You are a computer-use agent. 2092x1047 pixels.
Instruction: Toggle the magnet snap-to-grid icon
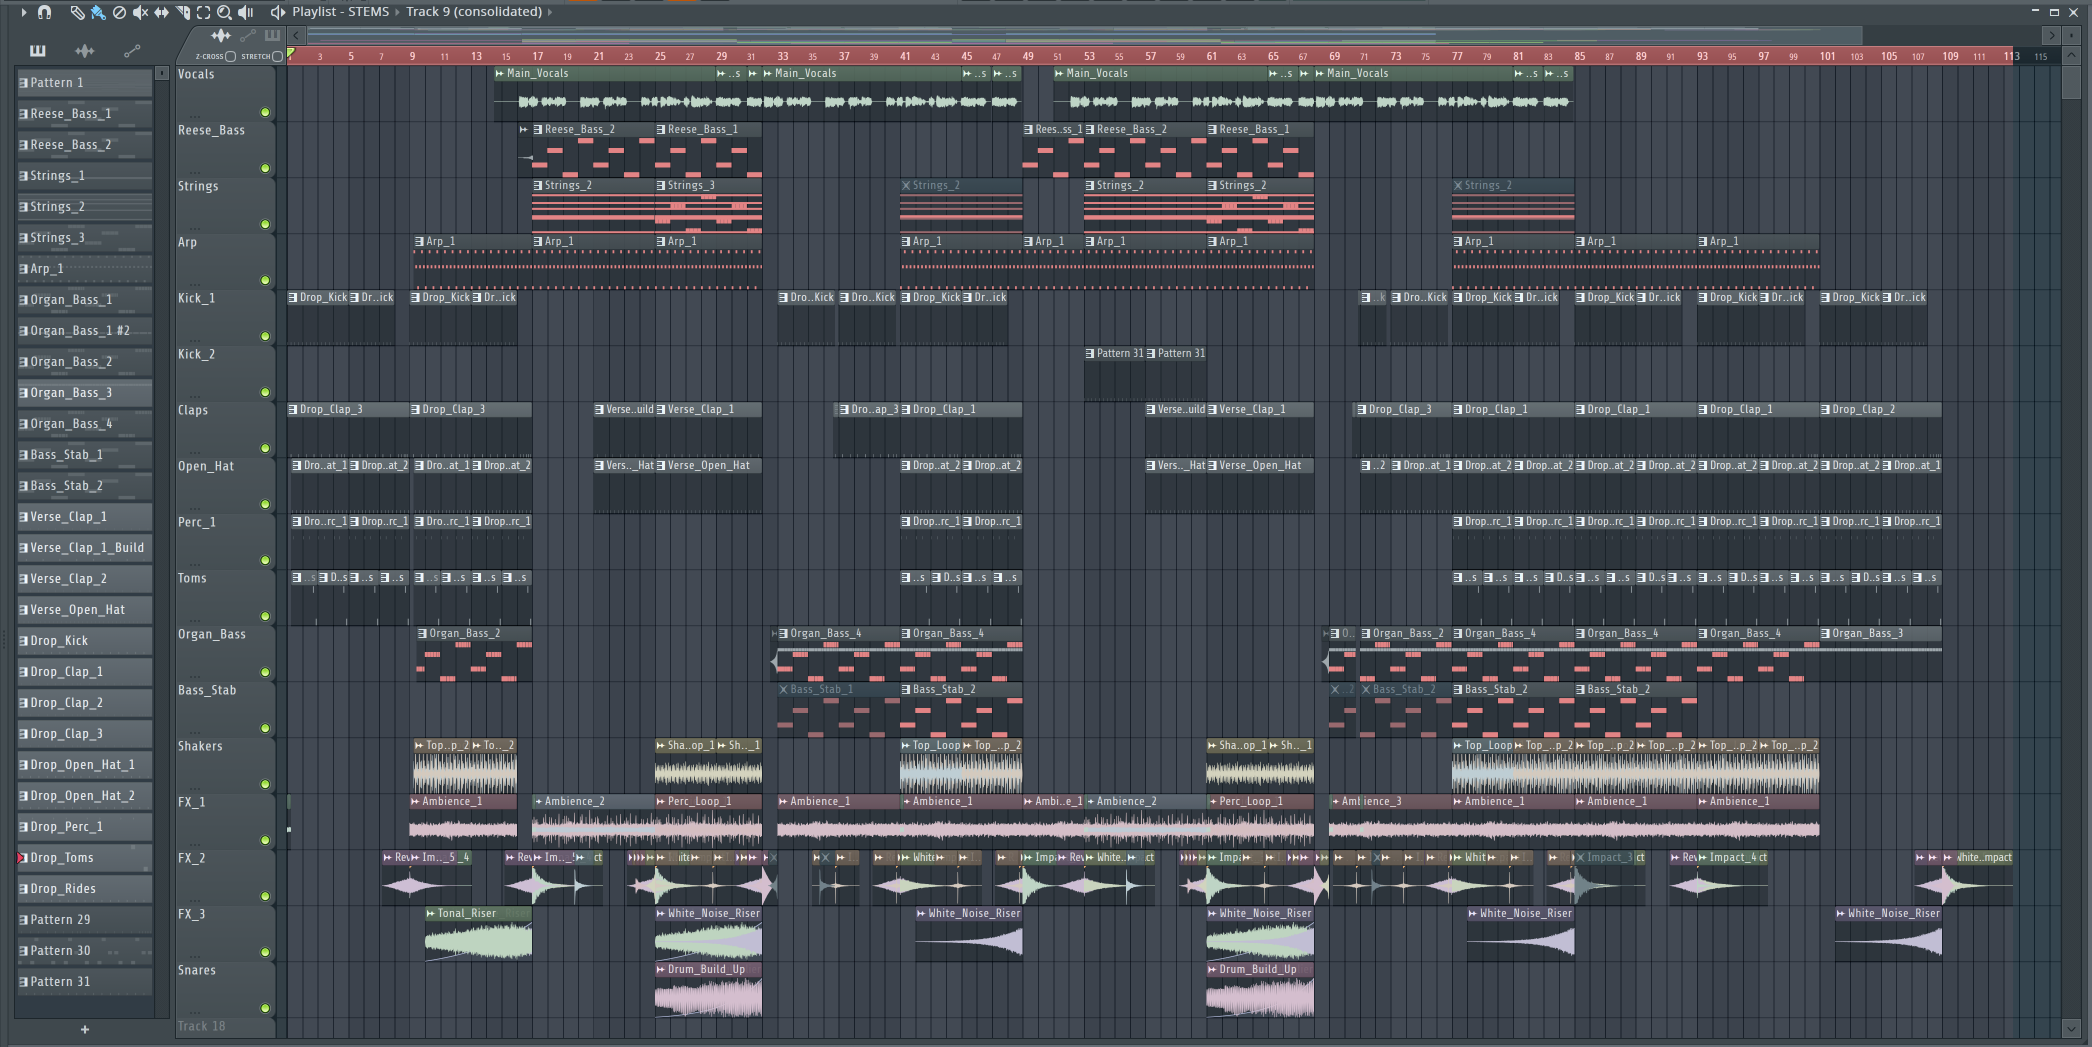pos(44,12)
